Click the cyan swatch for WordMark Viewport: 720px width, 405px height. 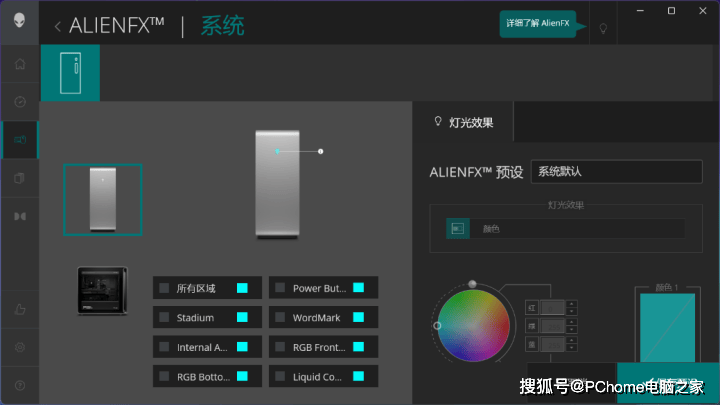359,317
